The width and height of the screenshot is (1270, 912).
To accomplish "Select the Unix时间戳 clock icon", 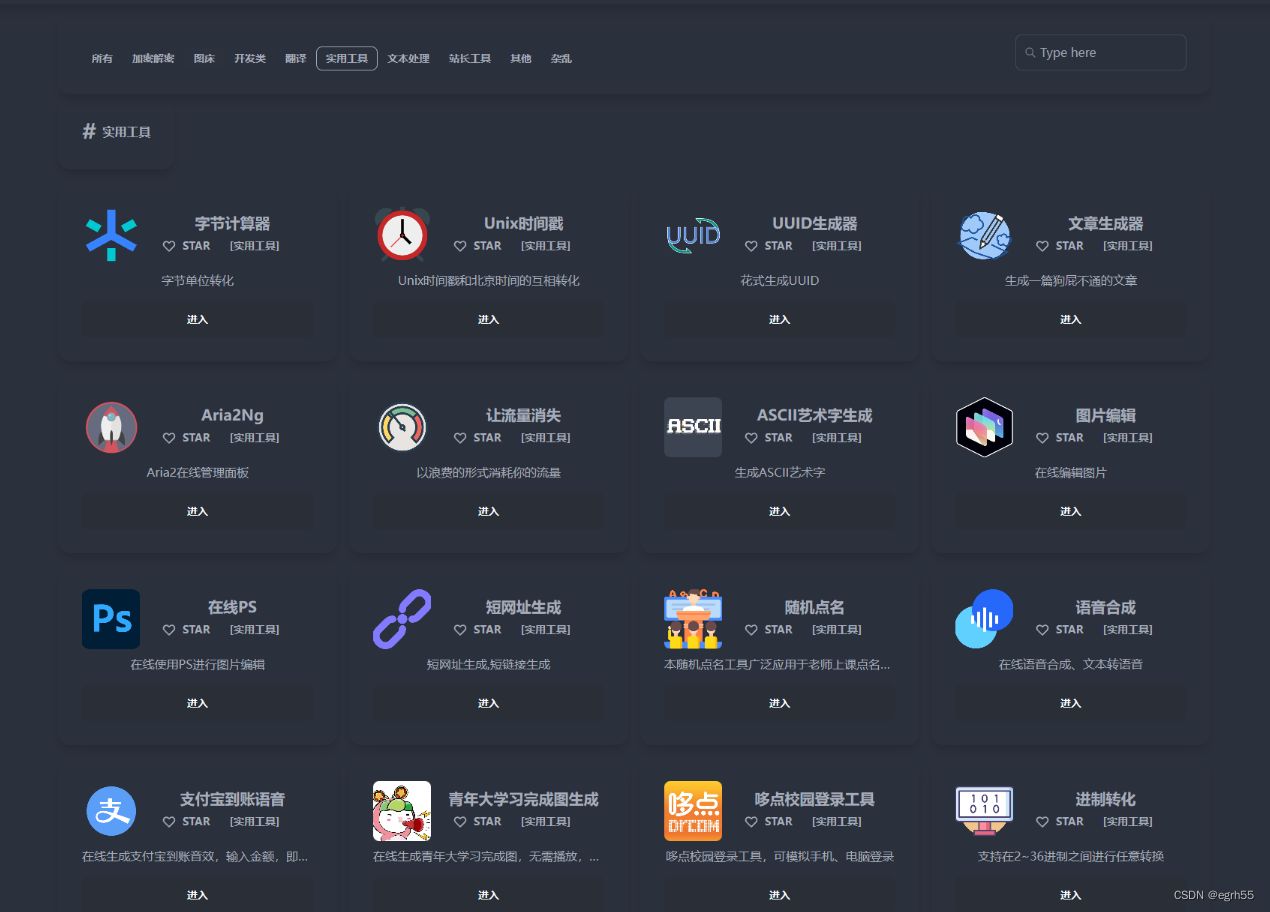I will click(402, 235).
